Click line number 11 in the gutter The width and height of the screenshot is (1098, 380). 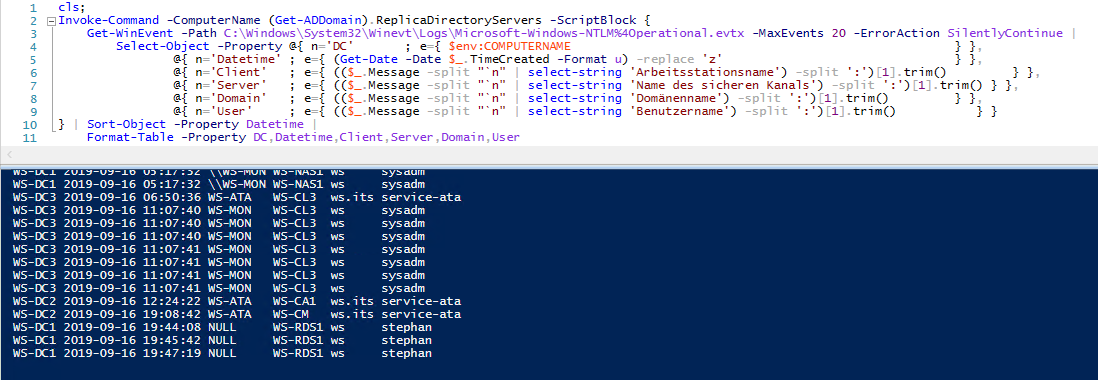29,137
